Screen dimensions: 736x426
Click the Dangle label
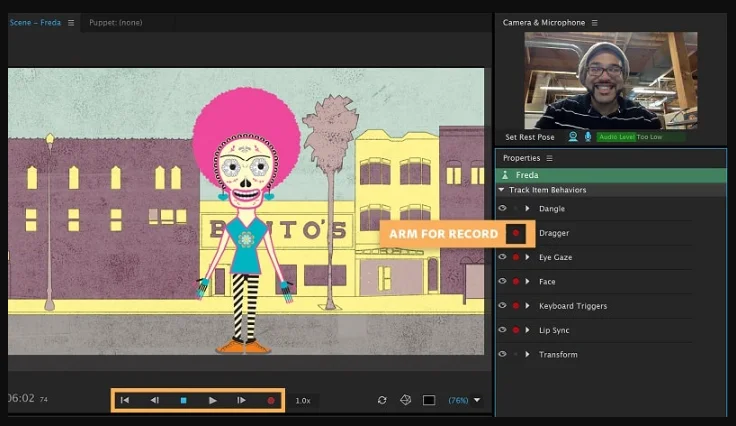point(552,209)
